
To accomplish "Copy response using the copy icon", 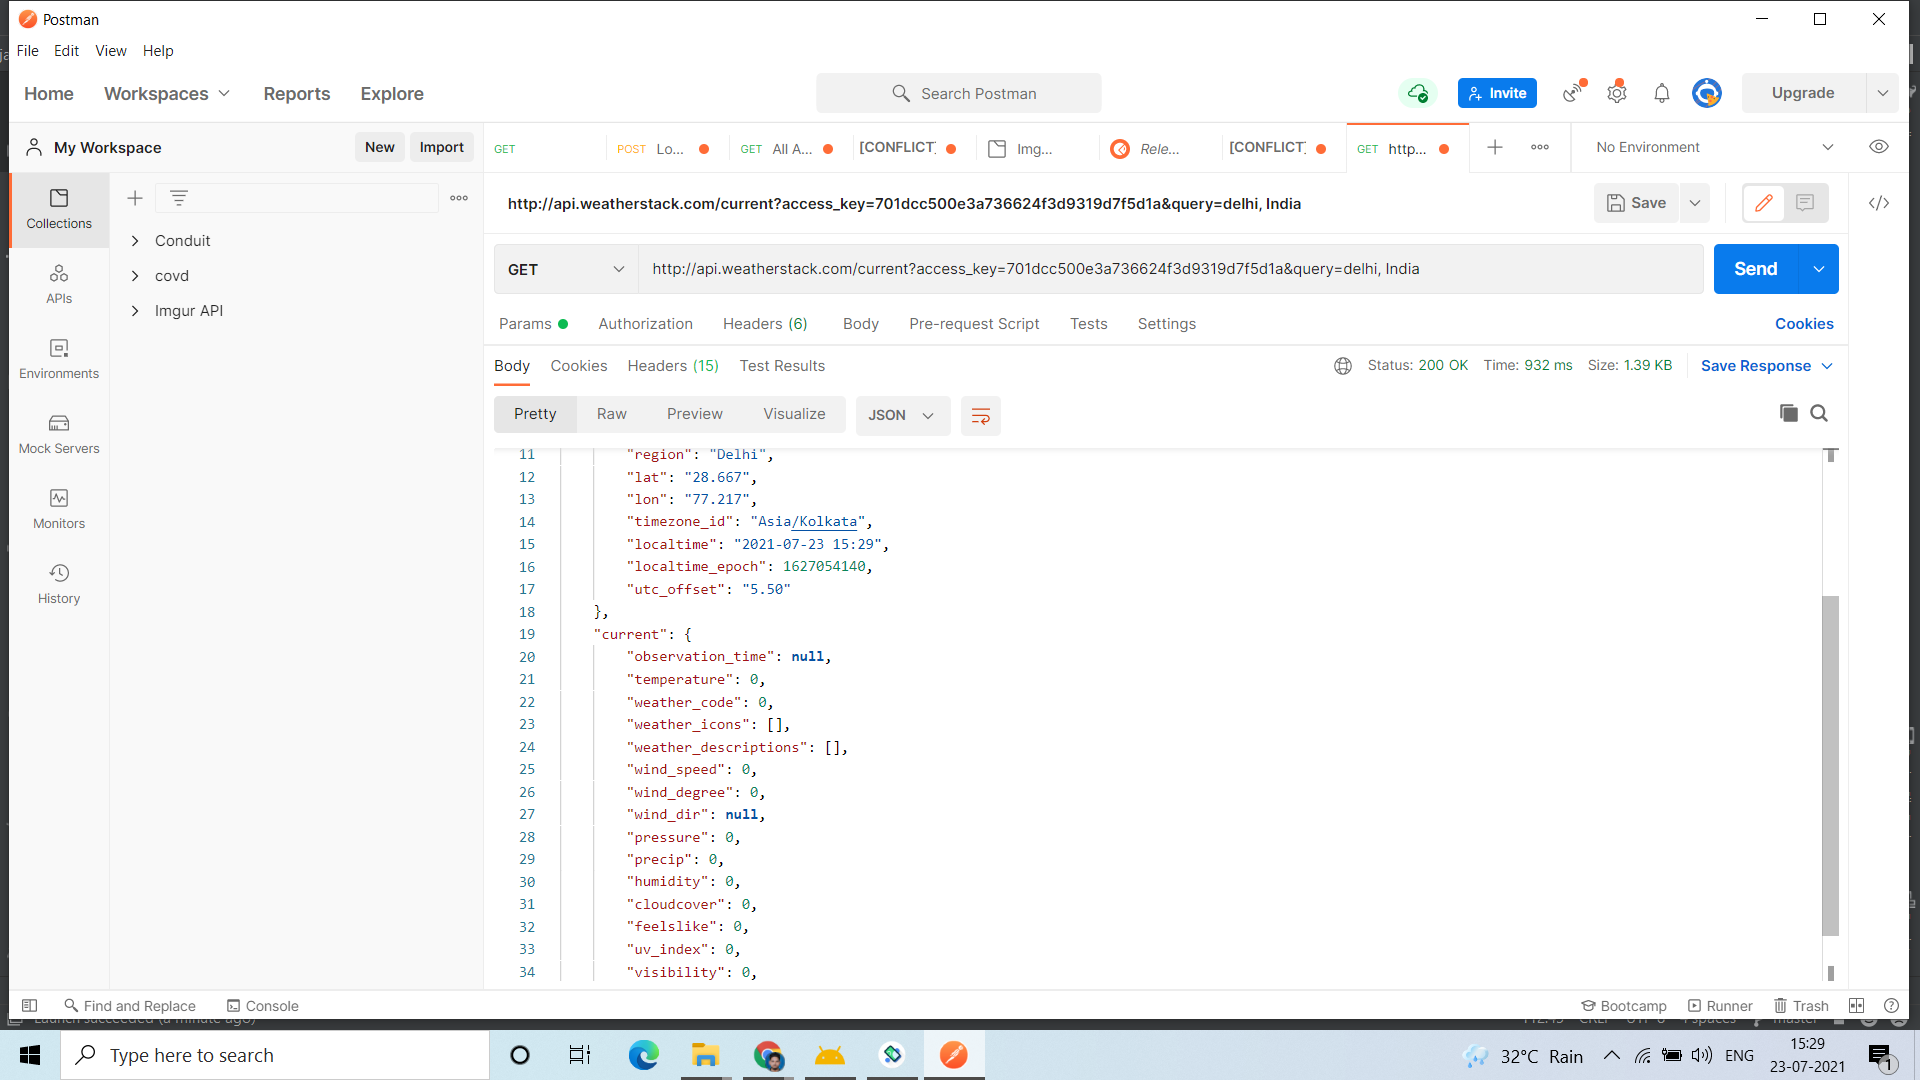I will (x=1788, y=413).
